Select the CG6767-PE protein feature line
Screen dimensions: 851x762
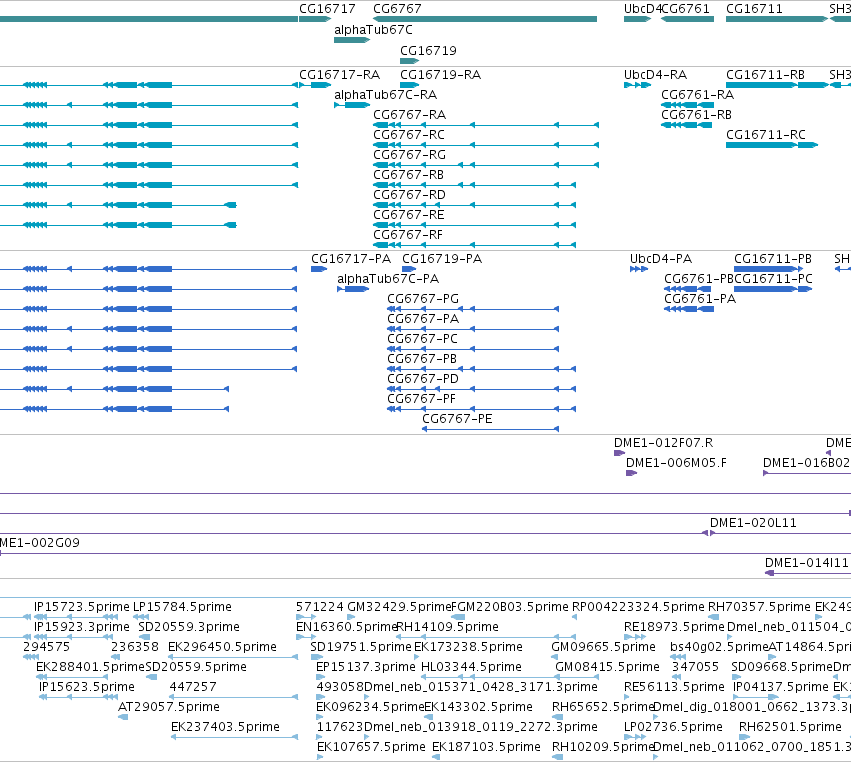point(491,429)
